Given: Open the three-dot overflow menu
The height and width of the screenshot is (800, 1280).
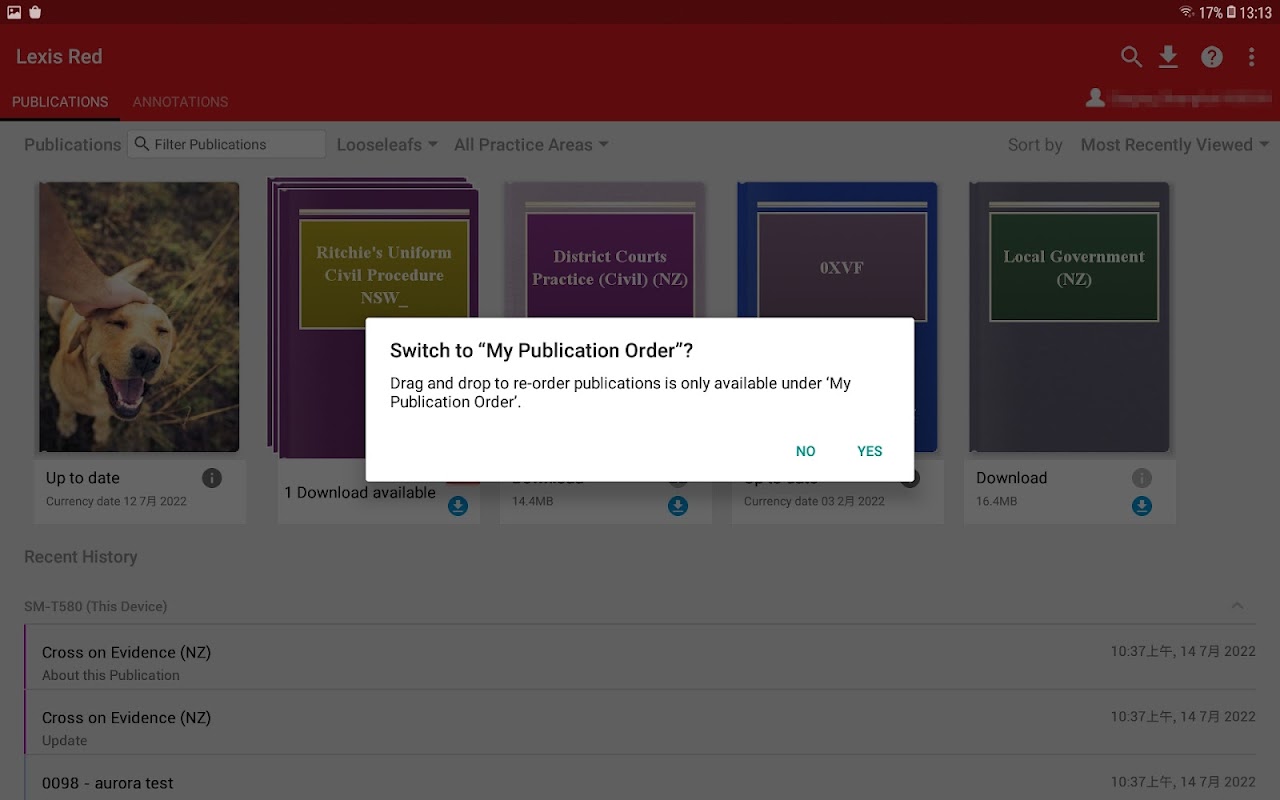Looking at the screenshot, I should 1251,57.
